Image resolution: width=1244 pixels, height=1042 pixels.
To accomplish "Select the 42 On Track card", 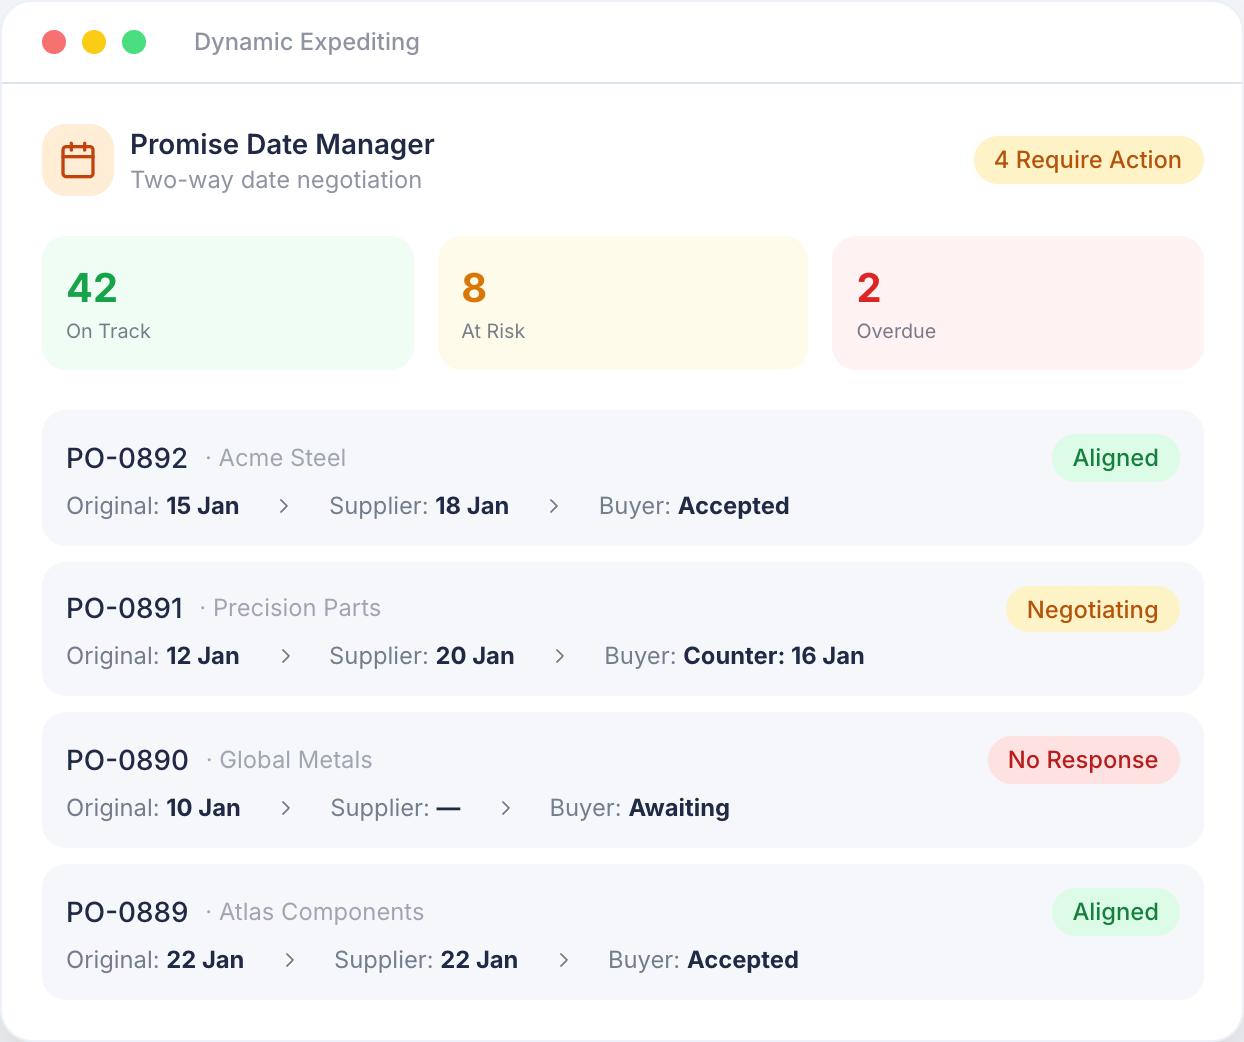I will (x=228, y=303).
